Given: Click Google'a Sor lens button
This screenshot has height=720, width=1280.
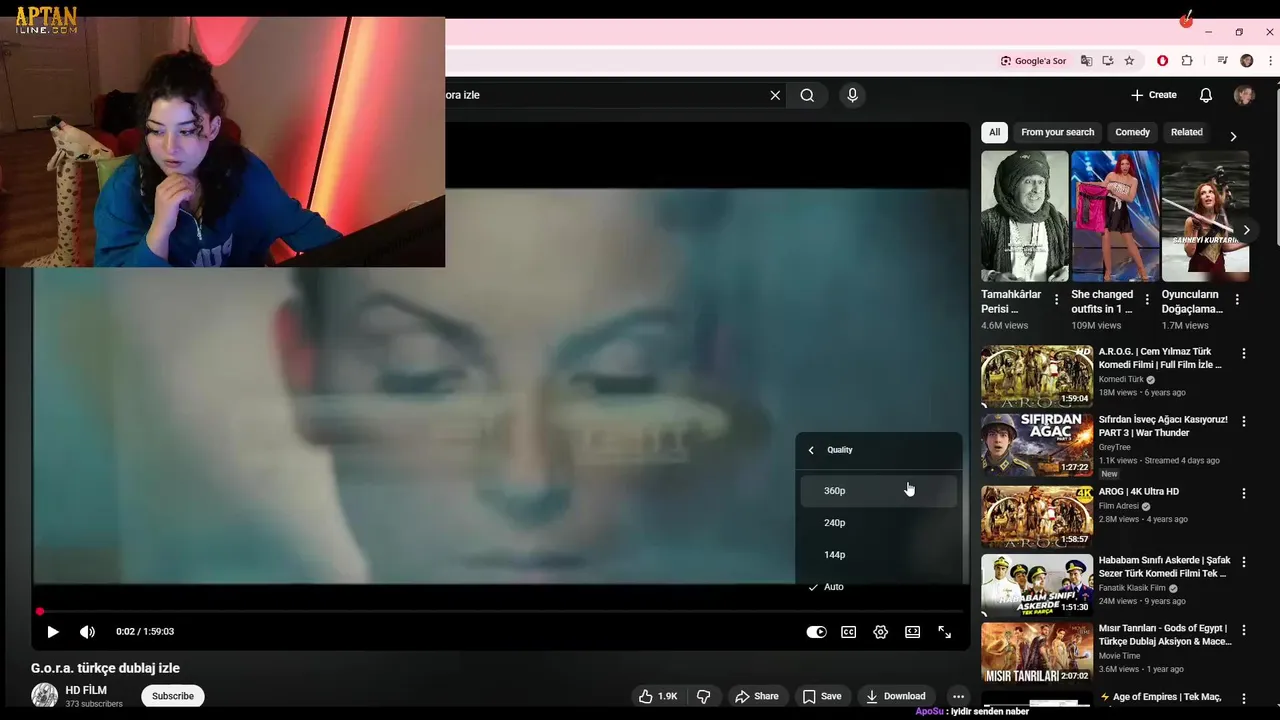Looking at the screenshot, I should (1033, 61).
